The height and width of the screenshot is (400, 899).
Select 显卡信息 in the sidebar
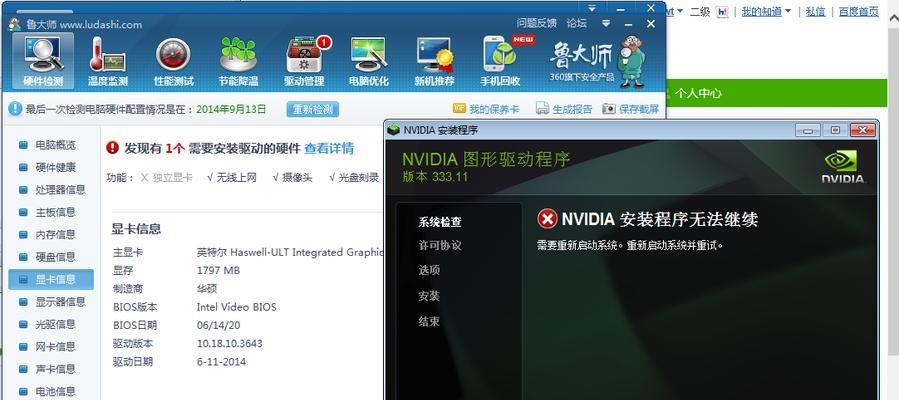[52, 280]
